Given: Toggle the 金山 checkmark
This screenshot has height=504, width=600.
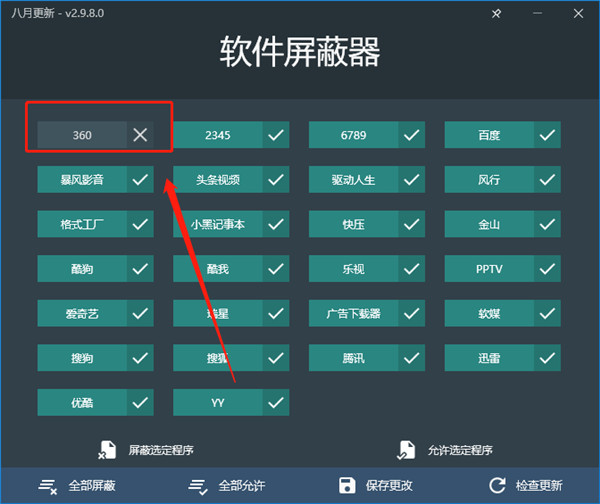Looking at the screenshot, I should (x=547, y=224).
